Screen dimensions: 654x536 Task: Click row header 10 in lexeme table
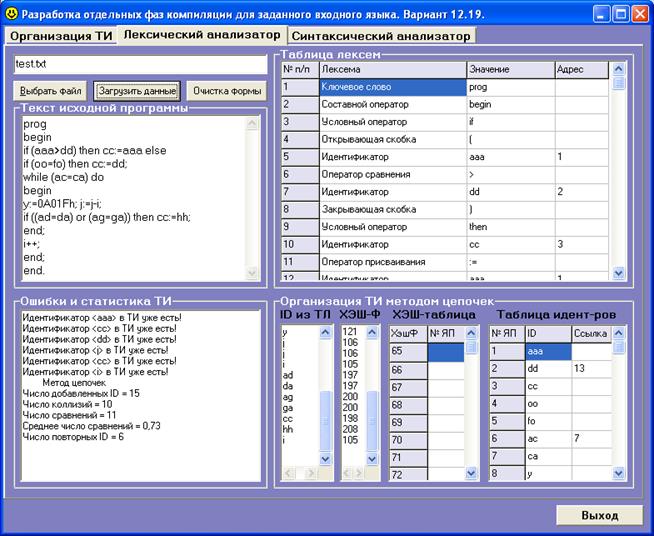[x=300, y=245]
